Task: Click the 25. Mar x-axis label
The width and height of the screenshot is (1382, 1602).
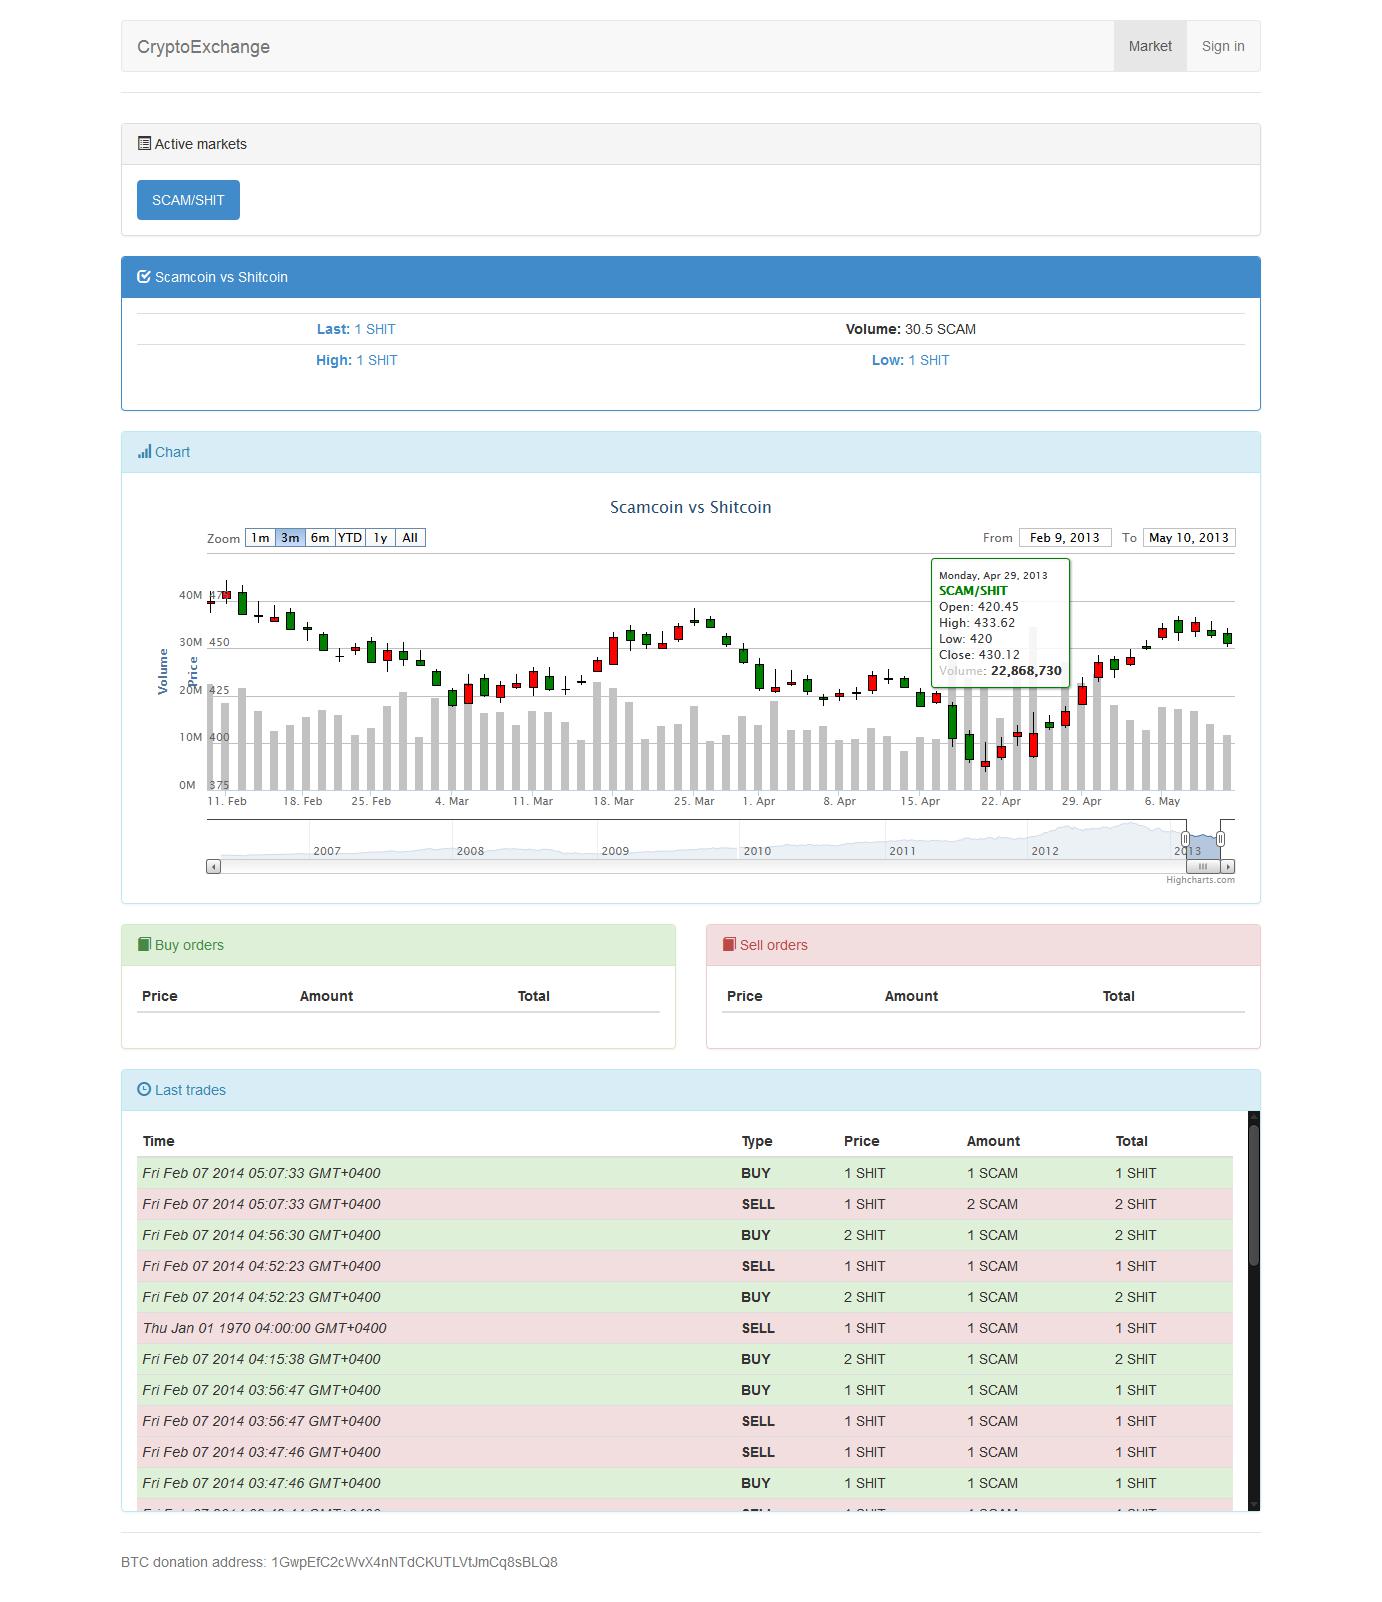Action: [x=694, y=801]
